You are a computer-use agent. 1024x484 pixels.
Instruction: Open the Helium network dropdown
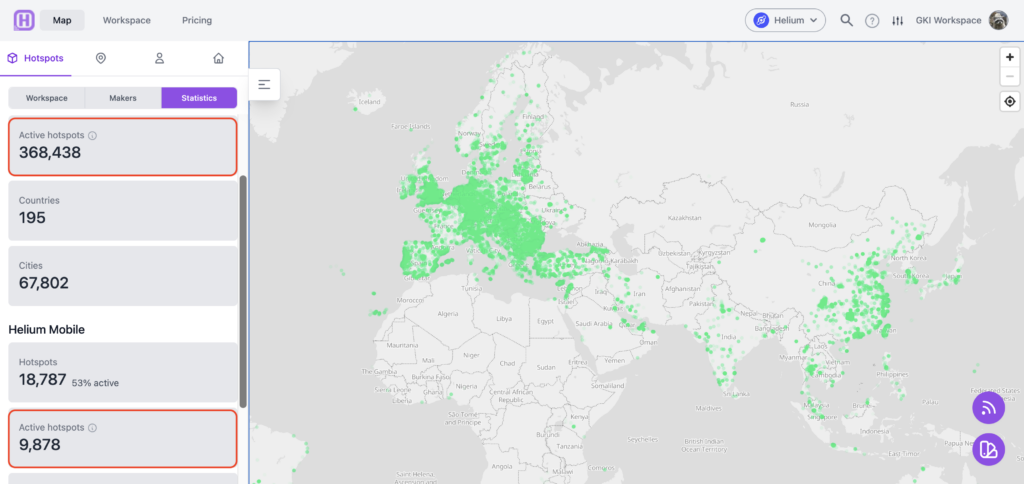click(x=786, y=20)
